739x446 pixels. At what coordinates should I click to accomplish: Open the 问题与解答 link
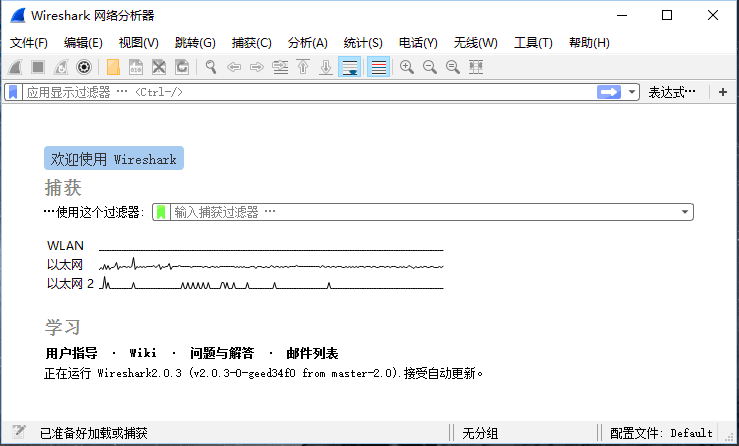tap(222, 353)
